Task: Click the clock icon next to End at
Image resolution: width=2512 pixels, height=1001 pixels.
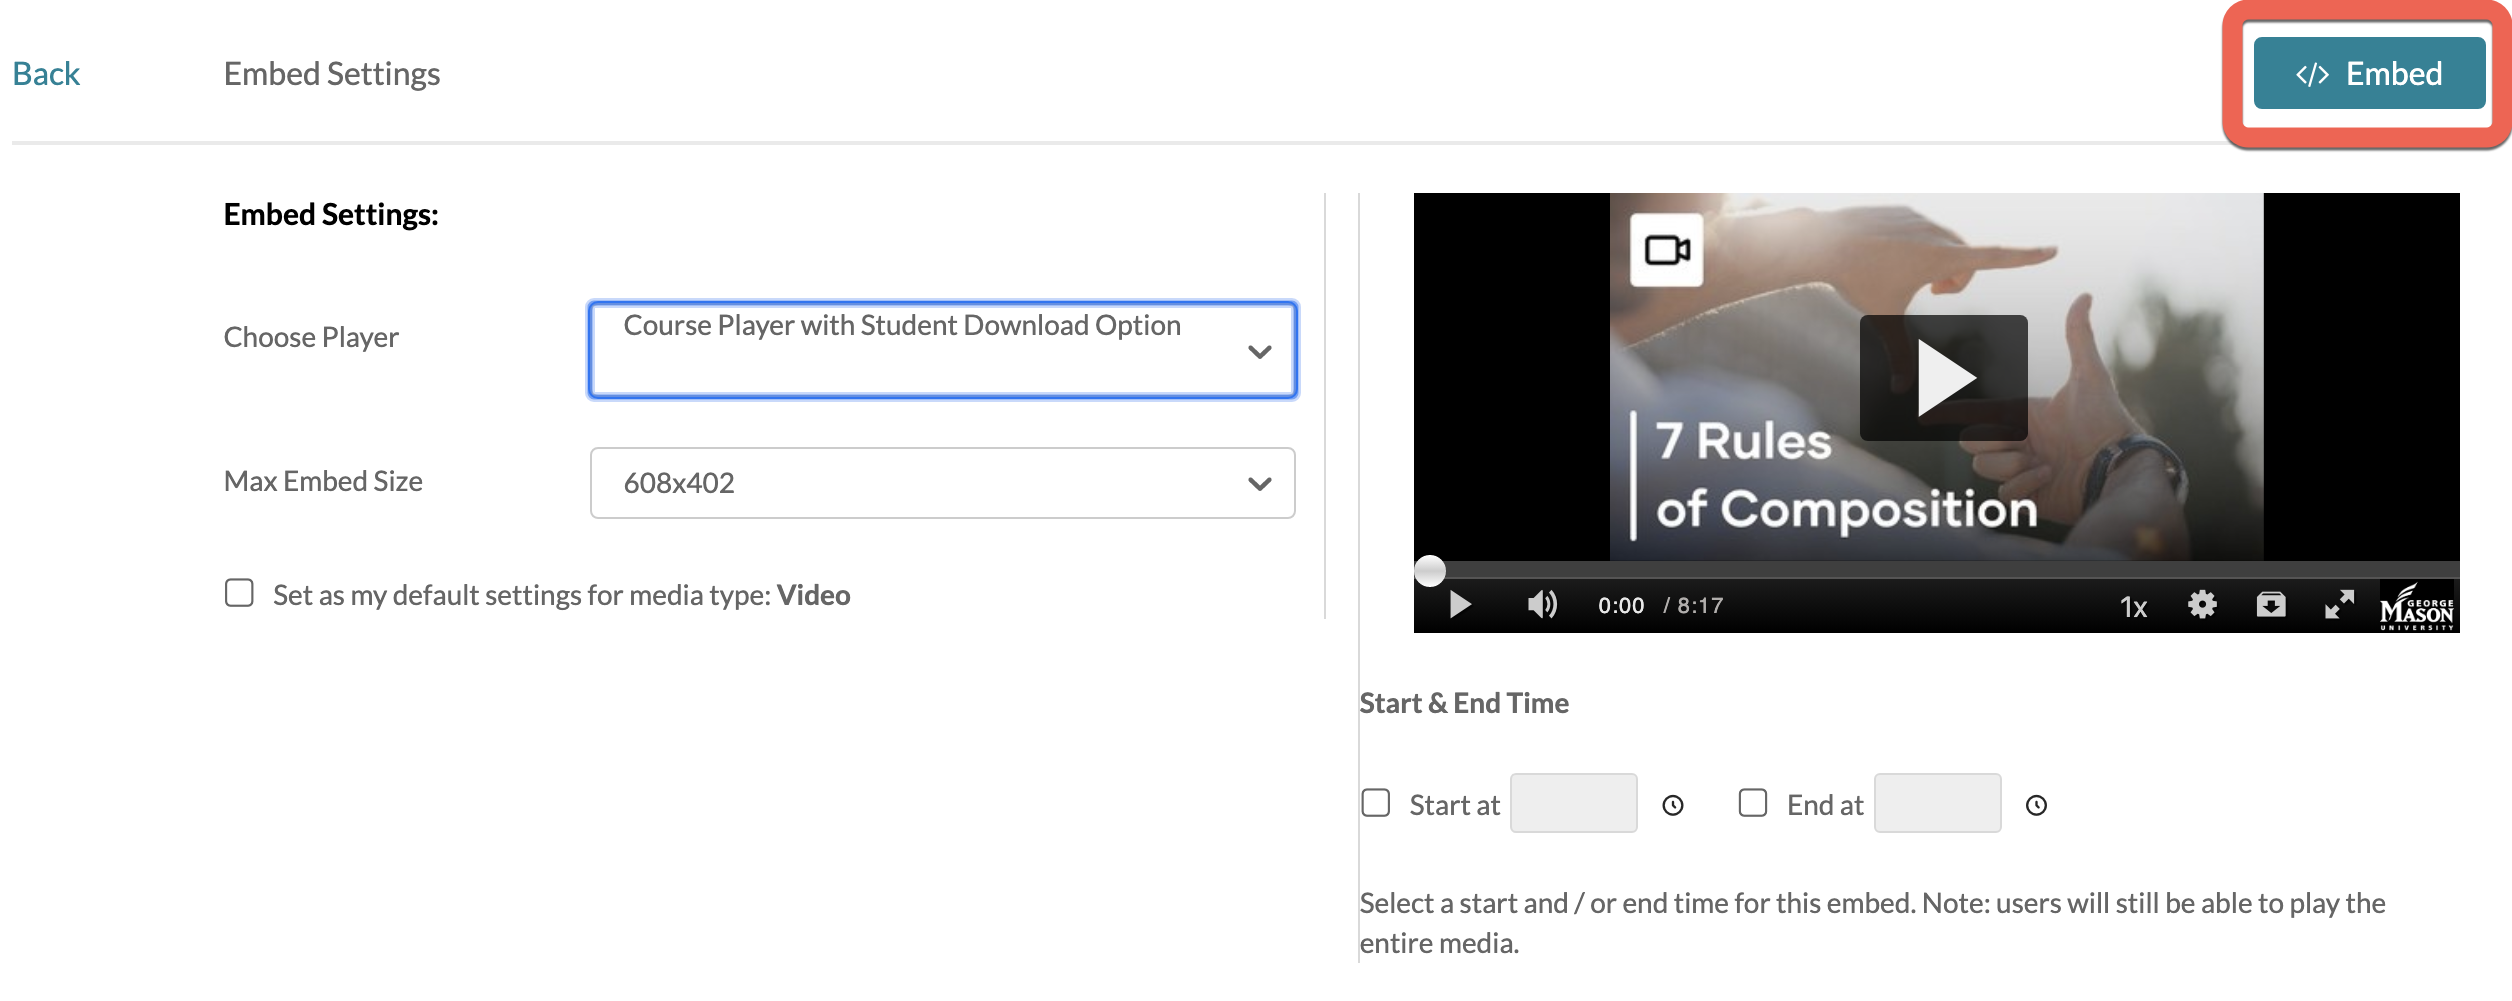Action: pos(2036,805)
